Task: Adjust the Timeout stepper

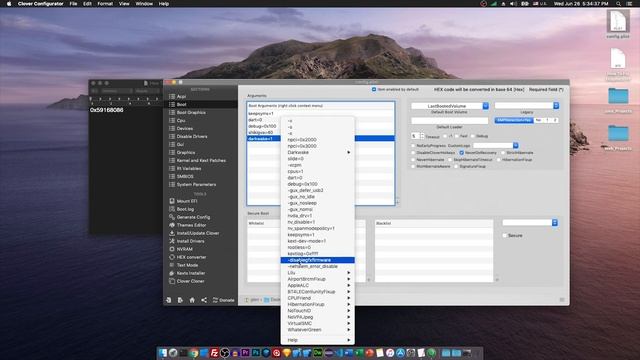Action: tap(422, 136)
